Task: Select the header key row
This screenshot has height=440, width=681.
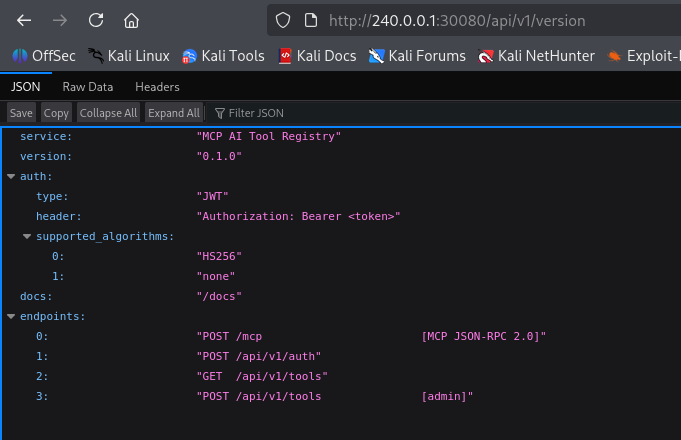Action: coord(59,216)
